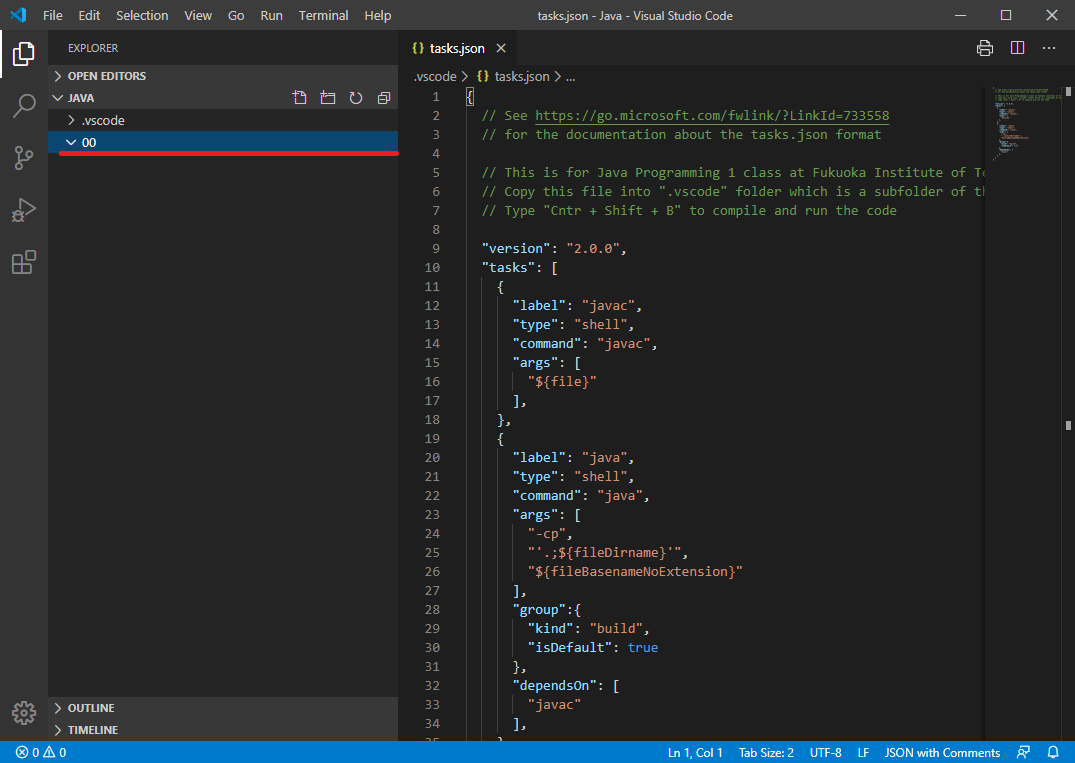The height and width of the screenshot is (763, 1075).
Task: Expand the .vscode folder
Action: tap(223, 120)
